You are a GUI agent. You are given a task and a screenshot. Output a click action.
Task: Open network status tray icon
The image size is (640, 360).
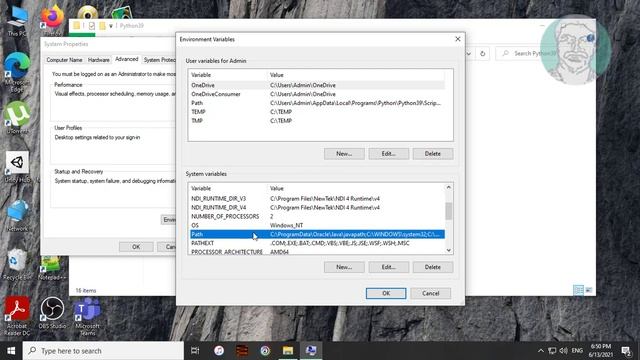pos(552,351)
